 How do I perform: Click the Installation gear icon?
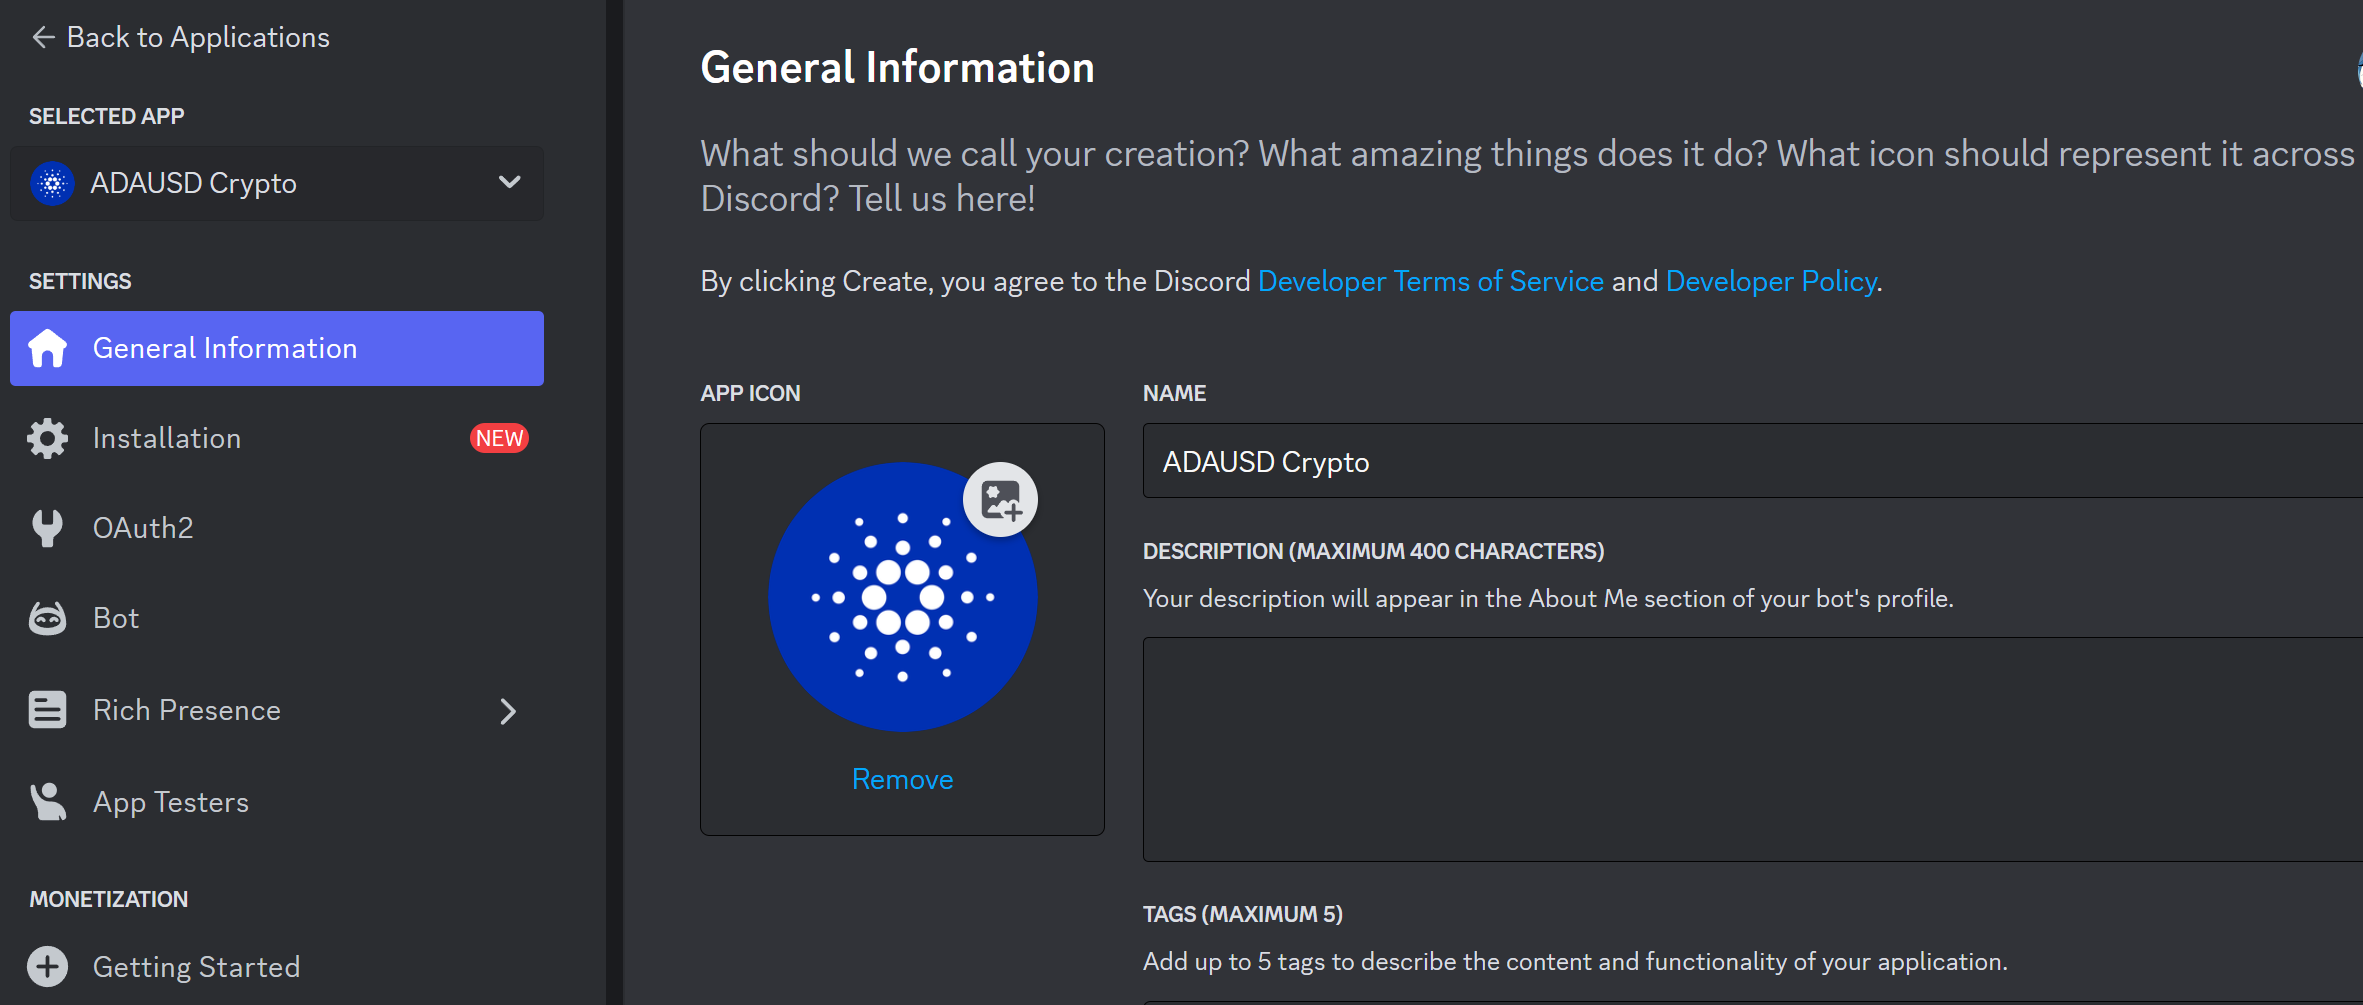[47, 438]
